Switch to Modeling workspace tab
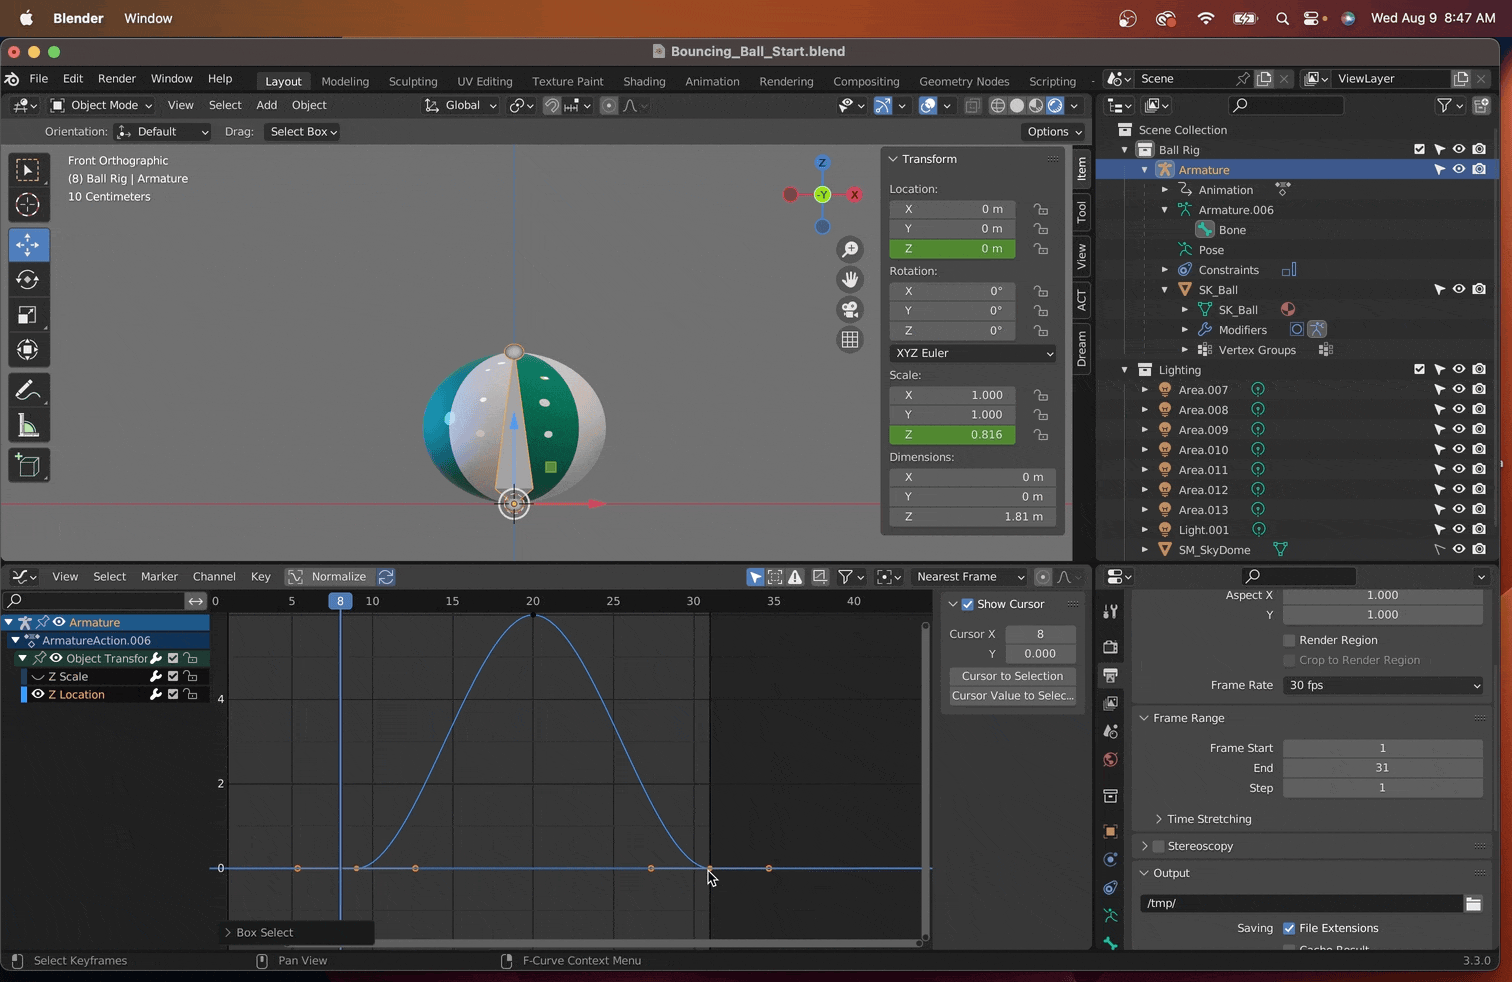 pyautogui.click(x=345, y=81)
